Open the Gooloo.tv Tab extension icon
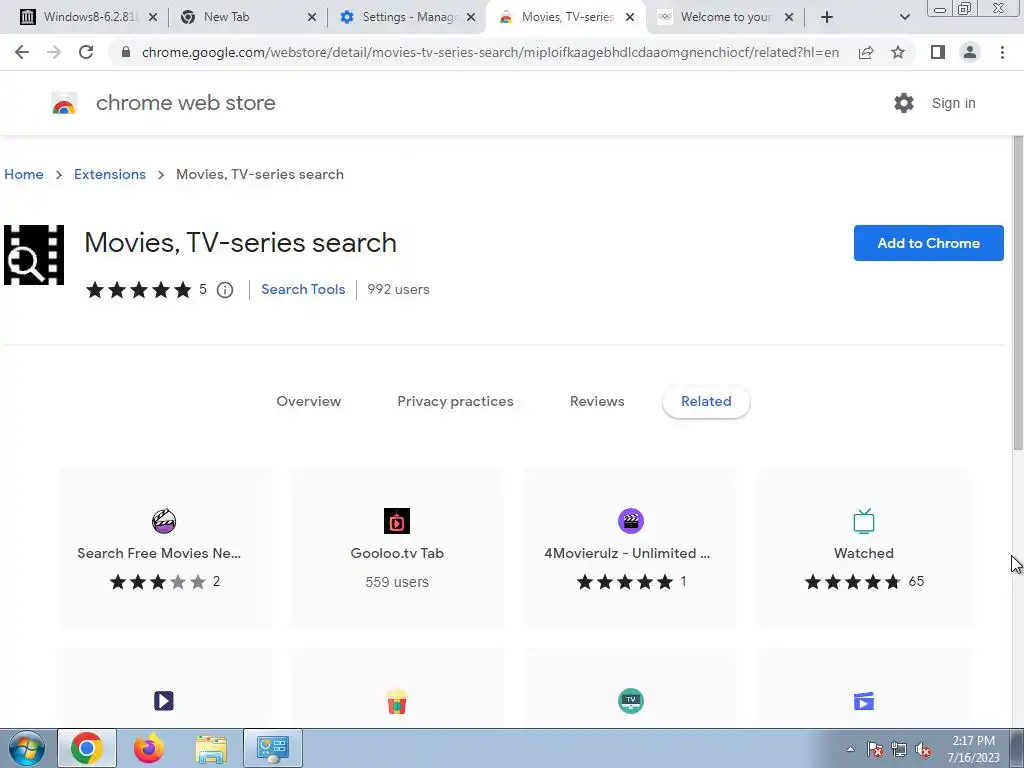Viewport: 1024px width, 768px height. click(397, 521)
